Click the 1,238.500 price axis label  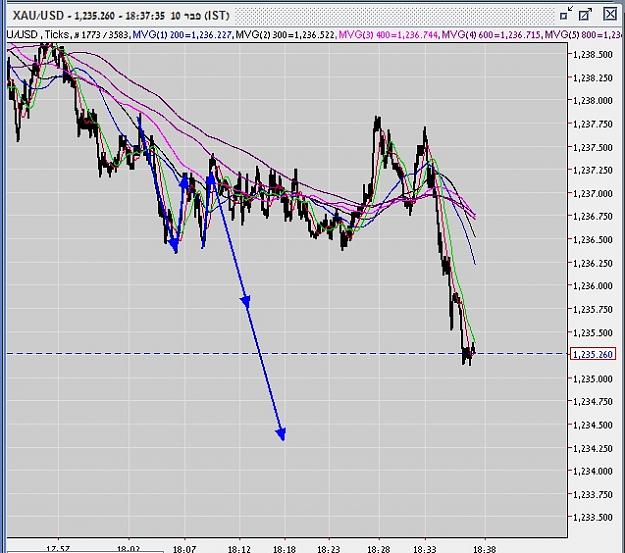coord(593,54)
